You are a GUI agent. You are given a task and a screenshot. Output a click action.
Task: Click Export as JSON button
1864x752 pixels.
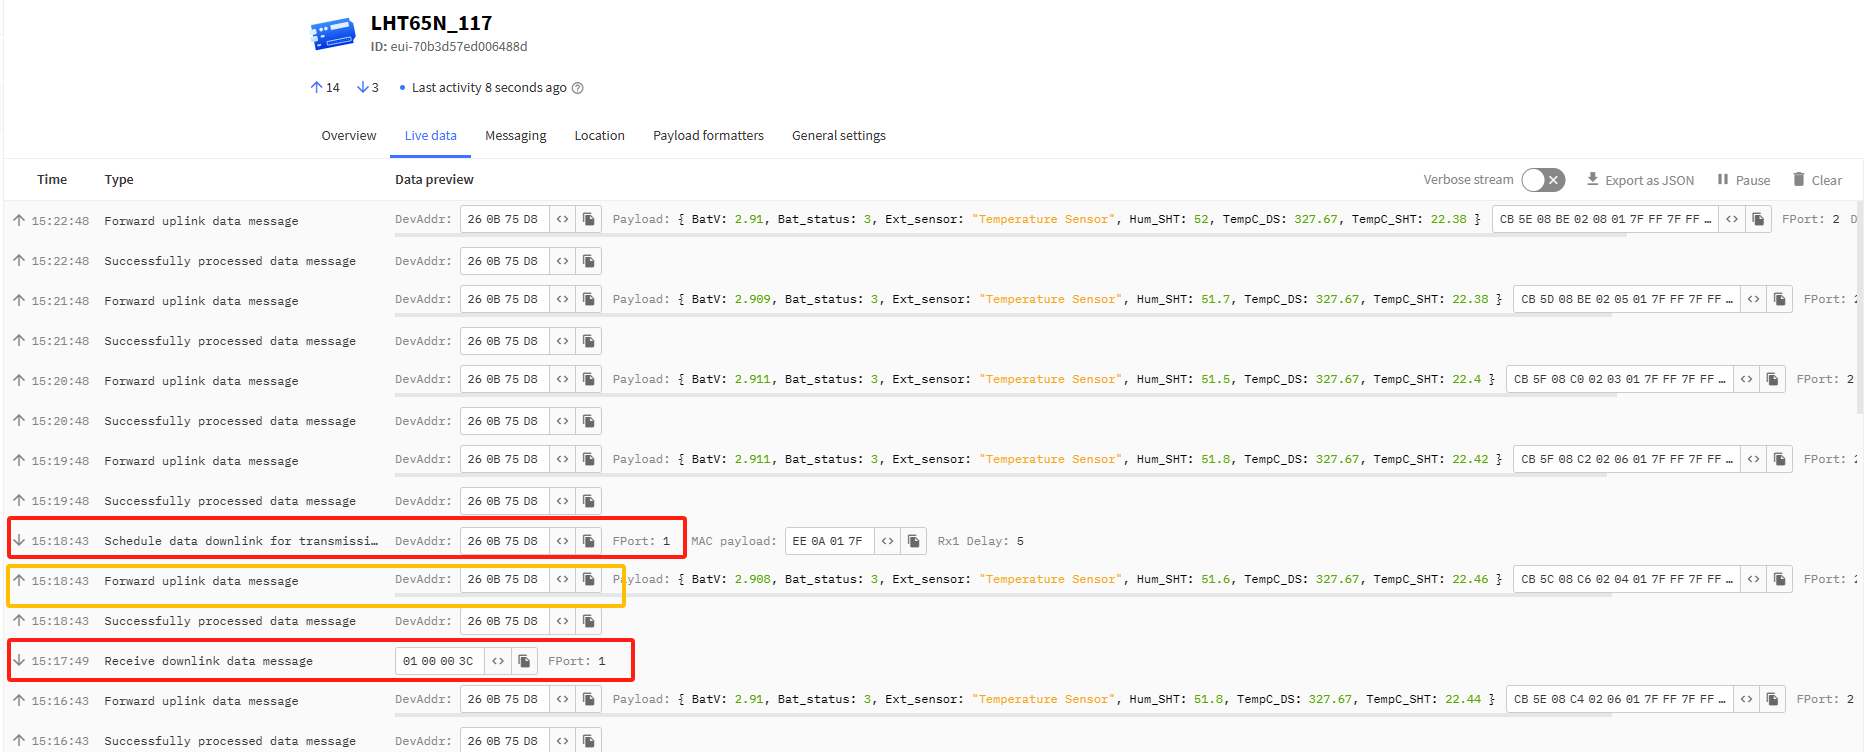pos(1640,180)
